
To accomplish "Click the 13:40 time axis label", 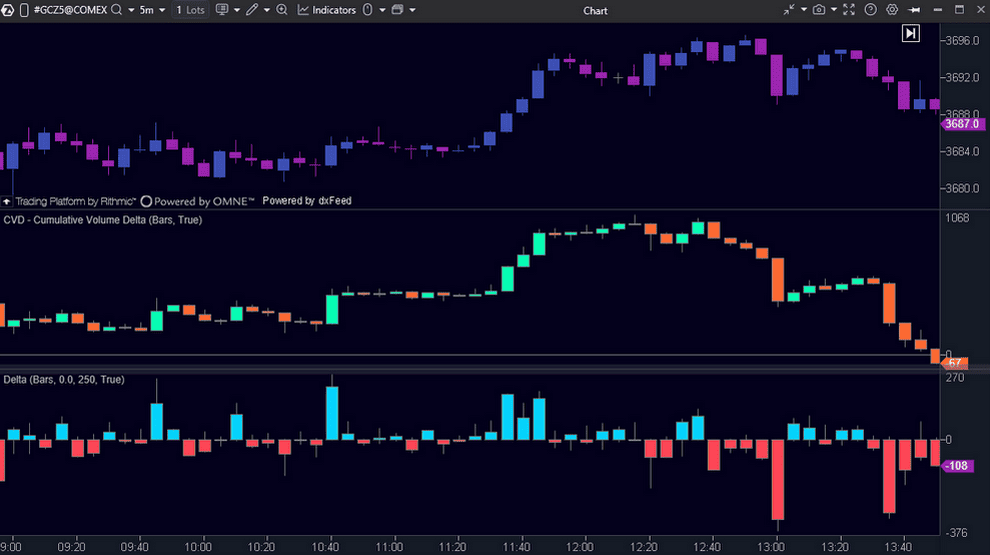I will (x=898, y=547).
